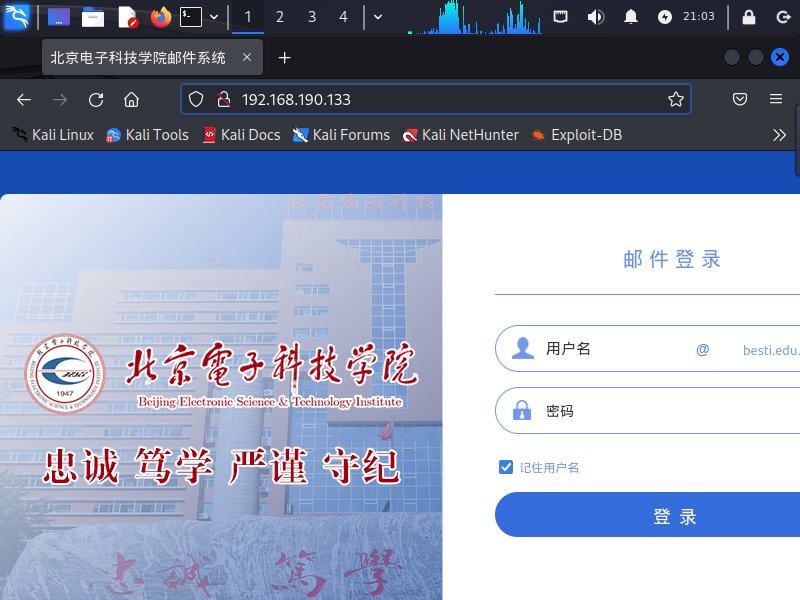This screenshot has height=600, width=800.
Task: Open the Kali Docs bookmark
Action: 242,135
